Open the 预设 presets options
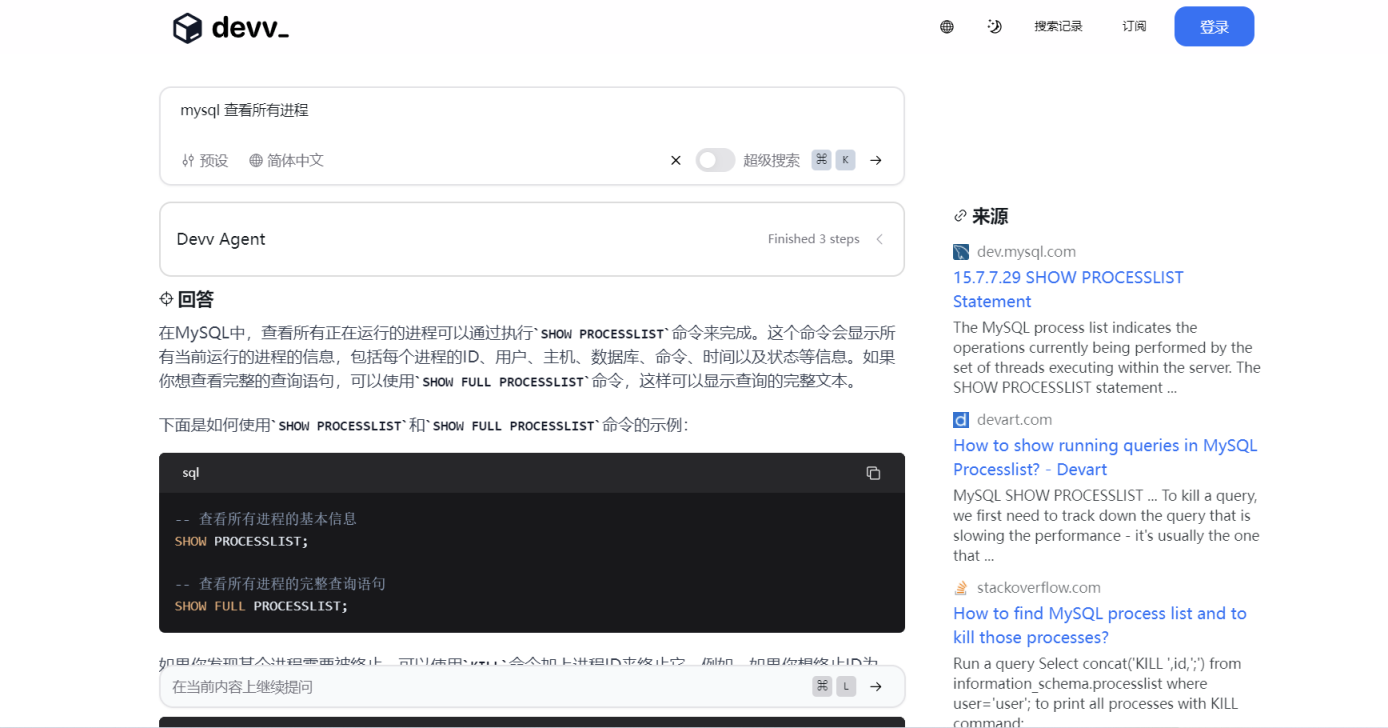This screenshot has height=728, width=1388. click(205, 160)
